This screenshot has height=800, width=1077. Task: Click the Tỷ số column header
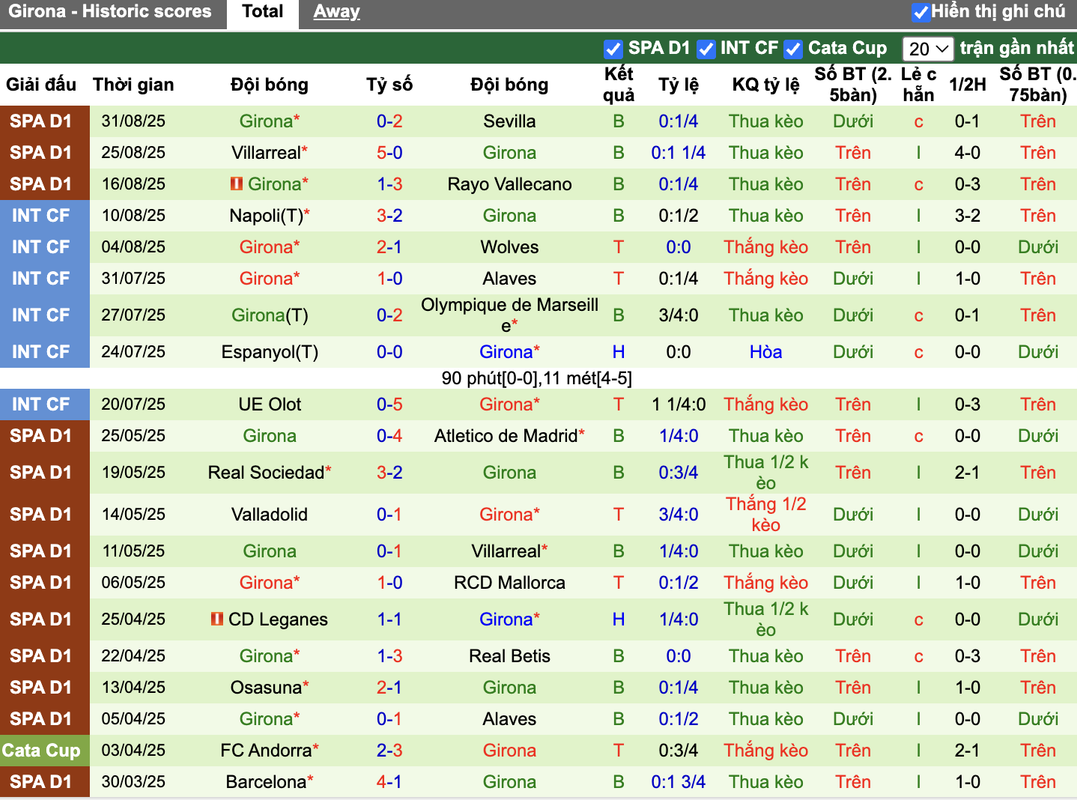pyautogui.click(x=389, y=85)
